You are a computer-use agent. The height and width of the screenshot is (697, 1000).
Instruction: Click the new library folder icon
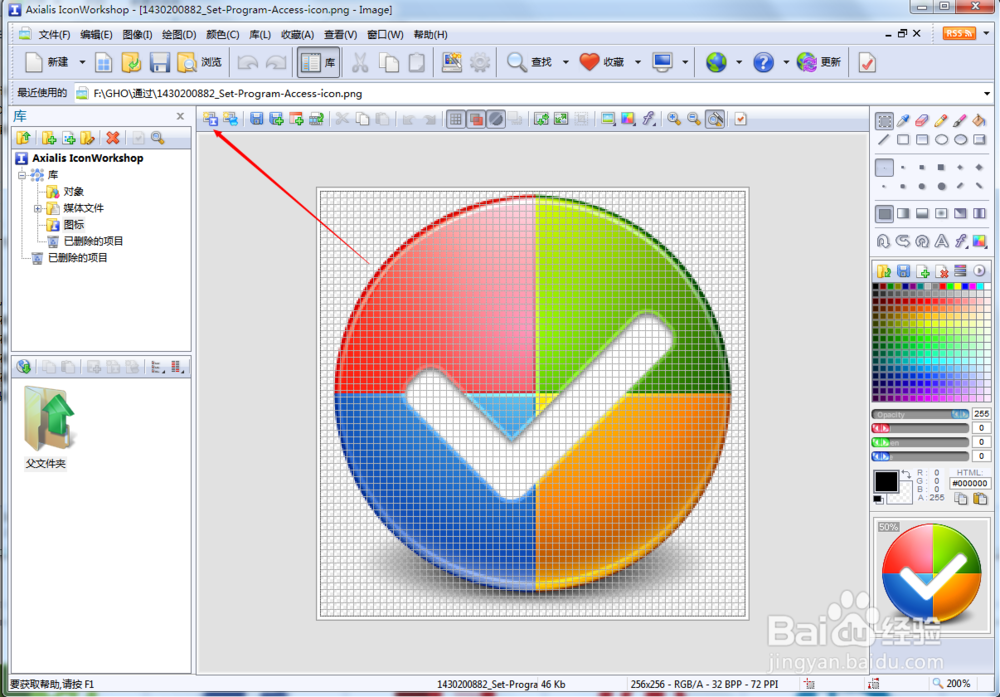[49, 138]
